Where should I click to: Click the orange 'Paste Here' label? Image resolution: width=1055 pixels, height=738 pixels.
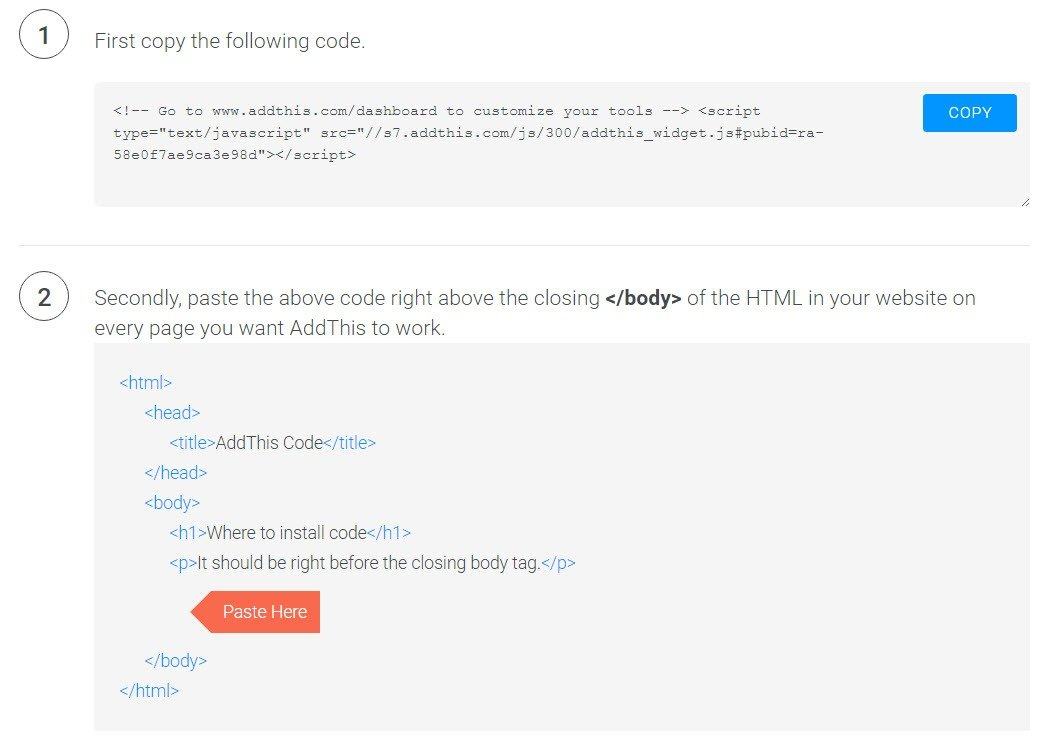(x=256, y=612)
